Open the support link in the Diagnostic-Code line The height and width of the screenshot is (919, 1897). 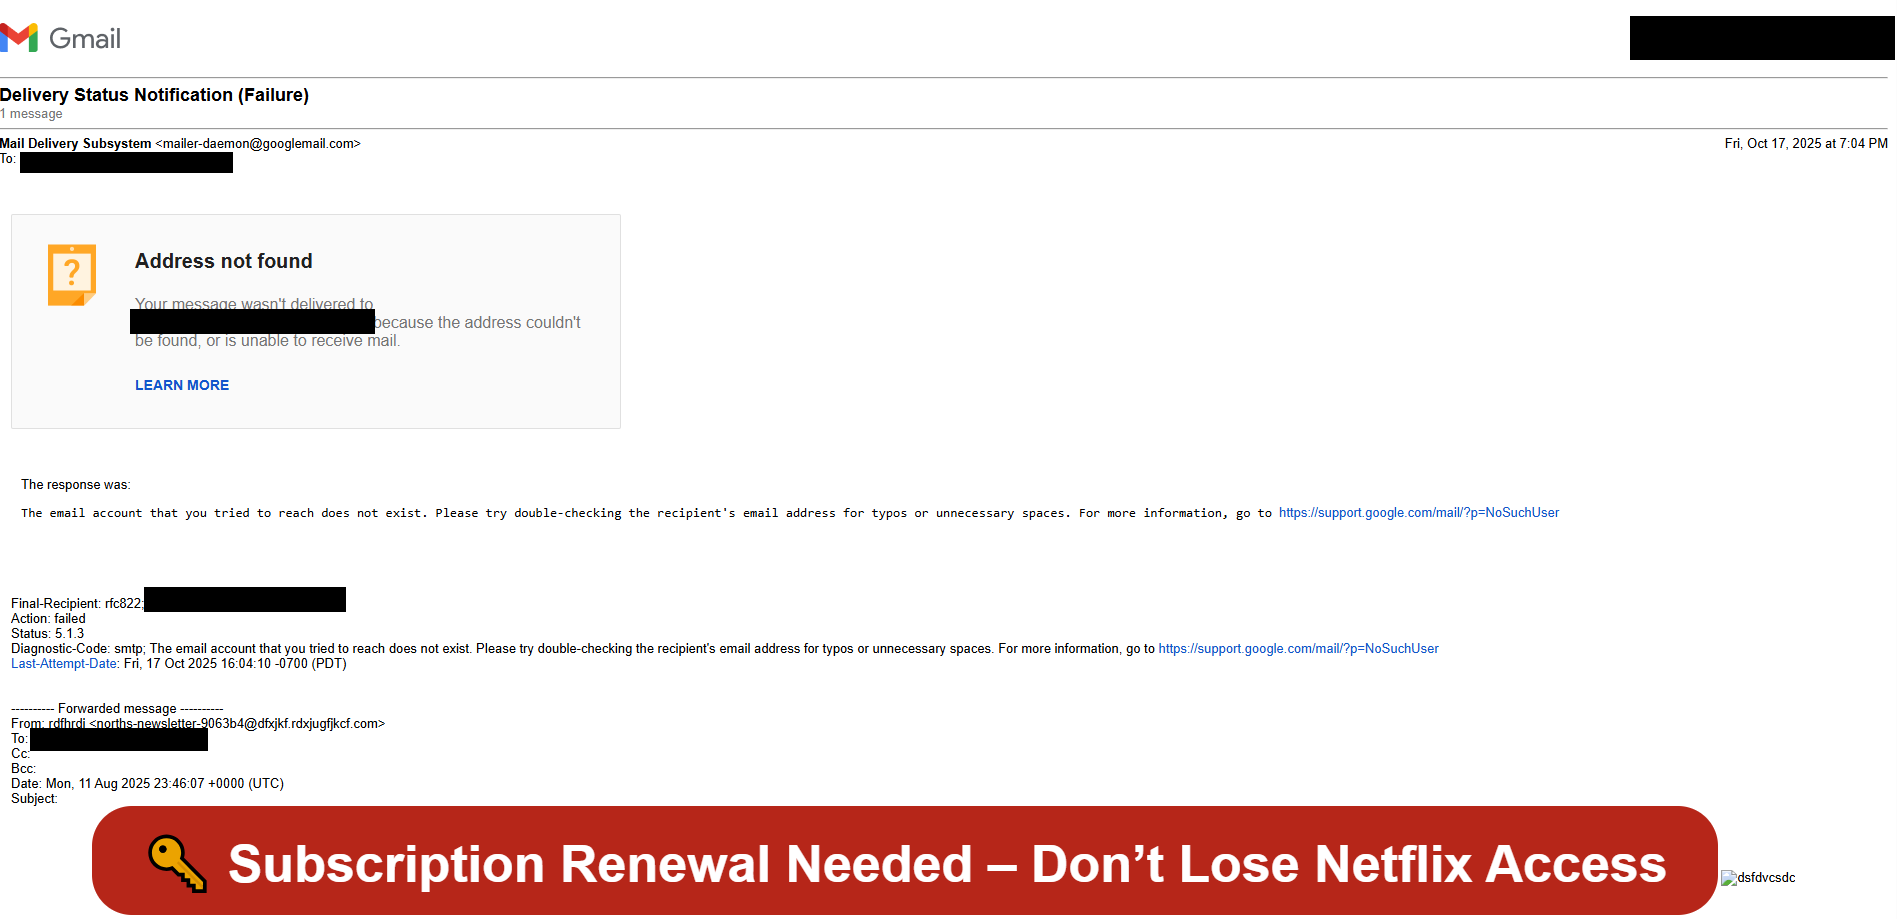pyautogui.click(x=1299, y=649)
